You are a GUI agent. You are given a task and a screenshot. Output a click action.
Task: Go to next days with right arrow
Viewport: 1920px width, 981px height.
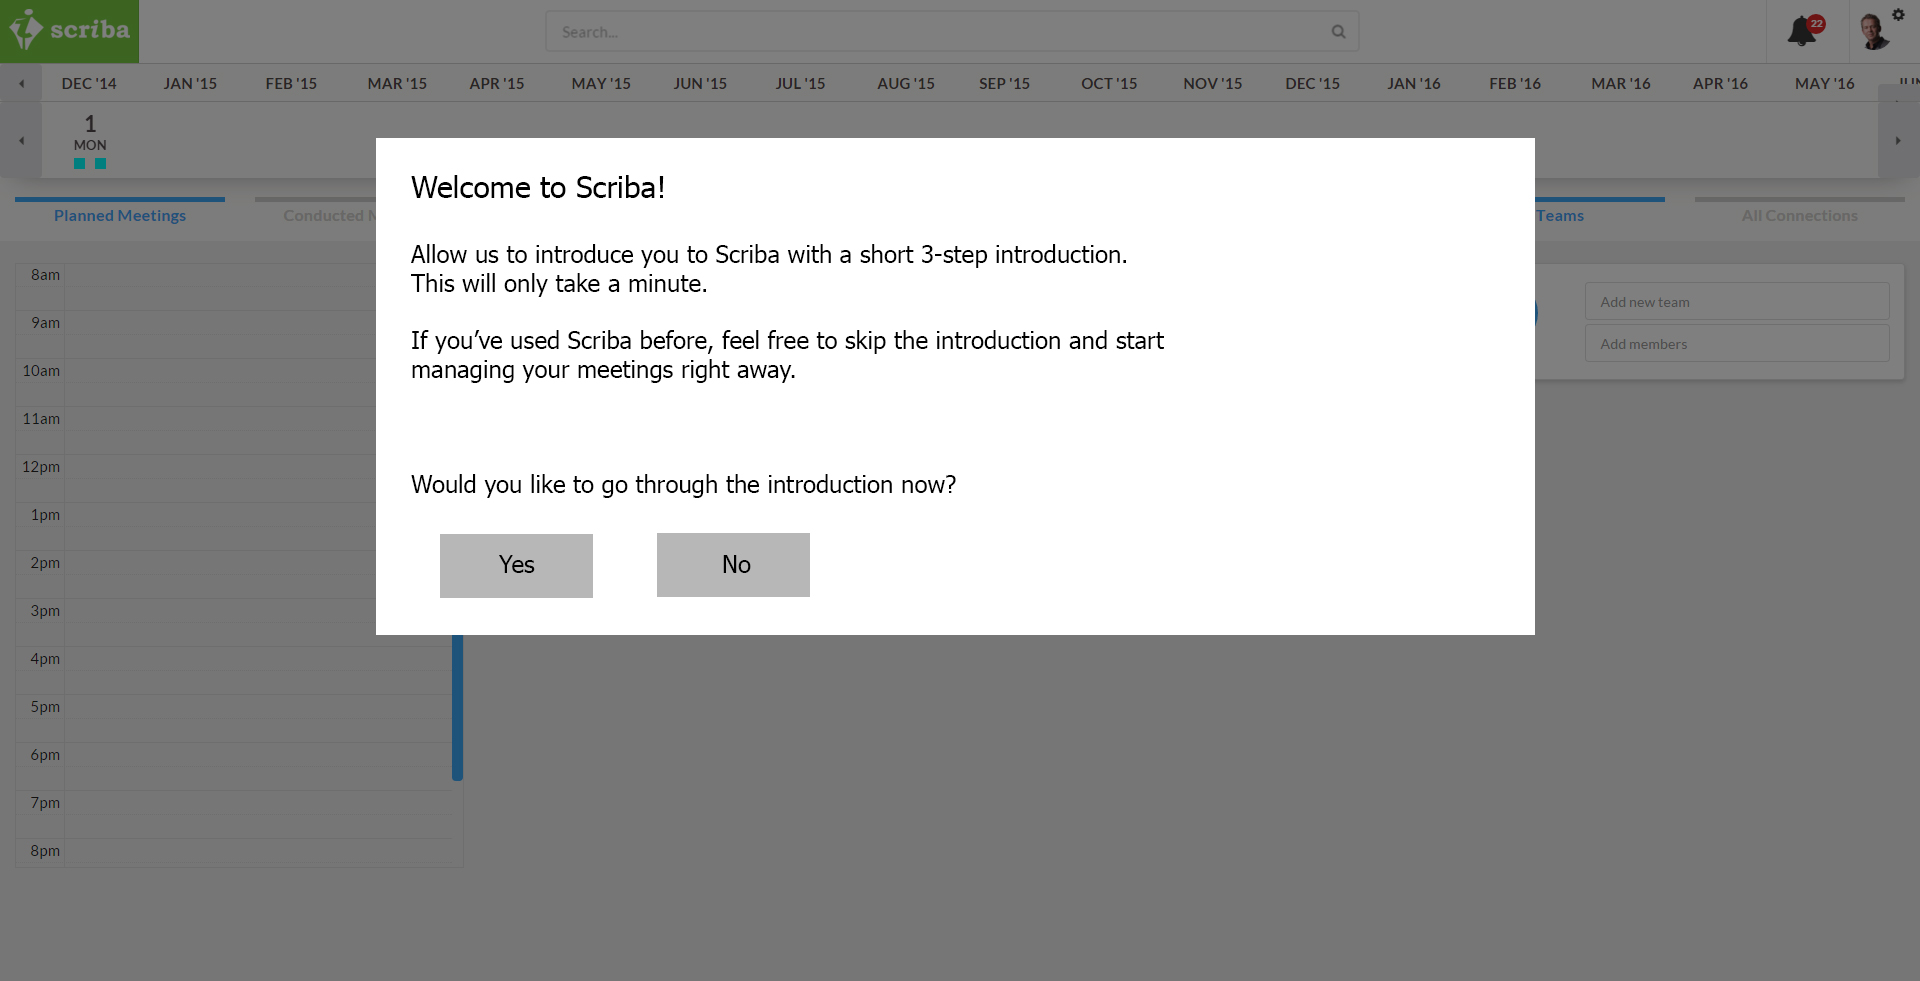pyautogui.click(x=1897, y=141)
